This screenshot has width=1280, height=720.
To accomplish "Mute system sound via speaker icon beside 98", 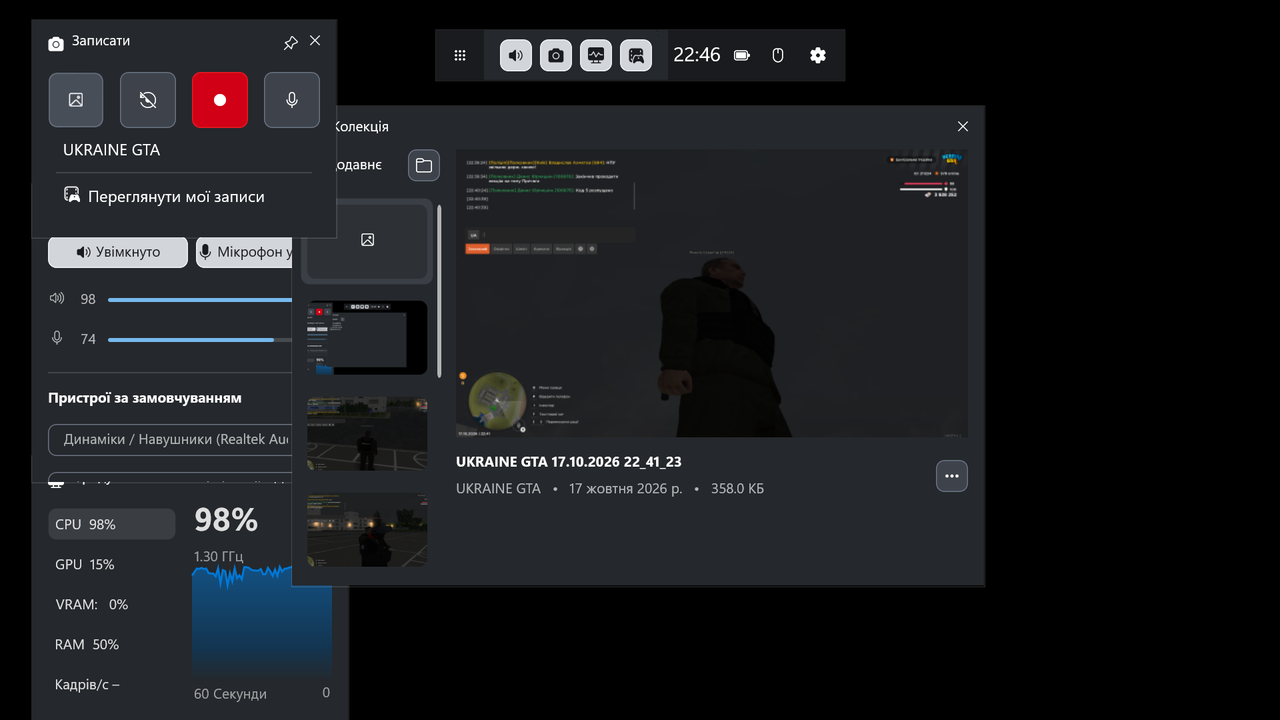I will point(57,299).
